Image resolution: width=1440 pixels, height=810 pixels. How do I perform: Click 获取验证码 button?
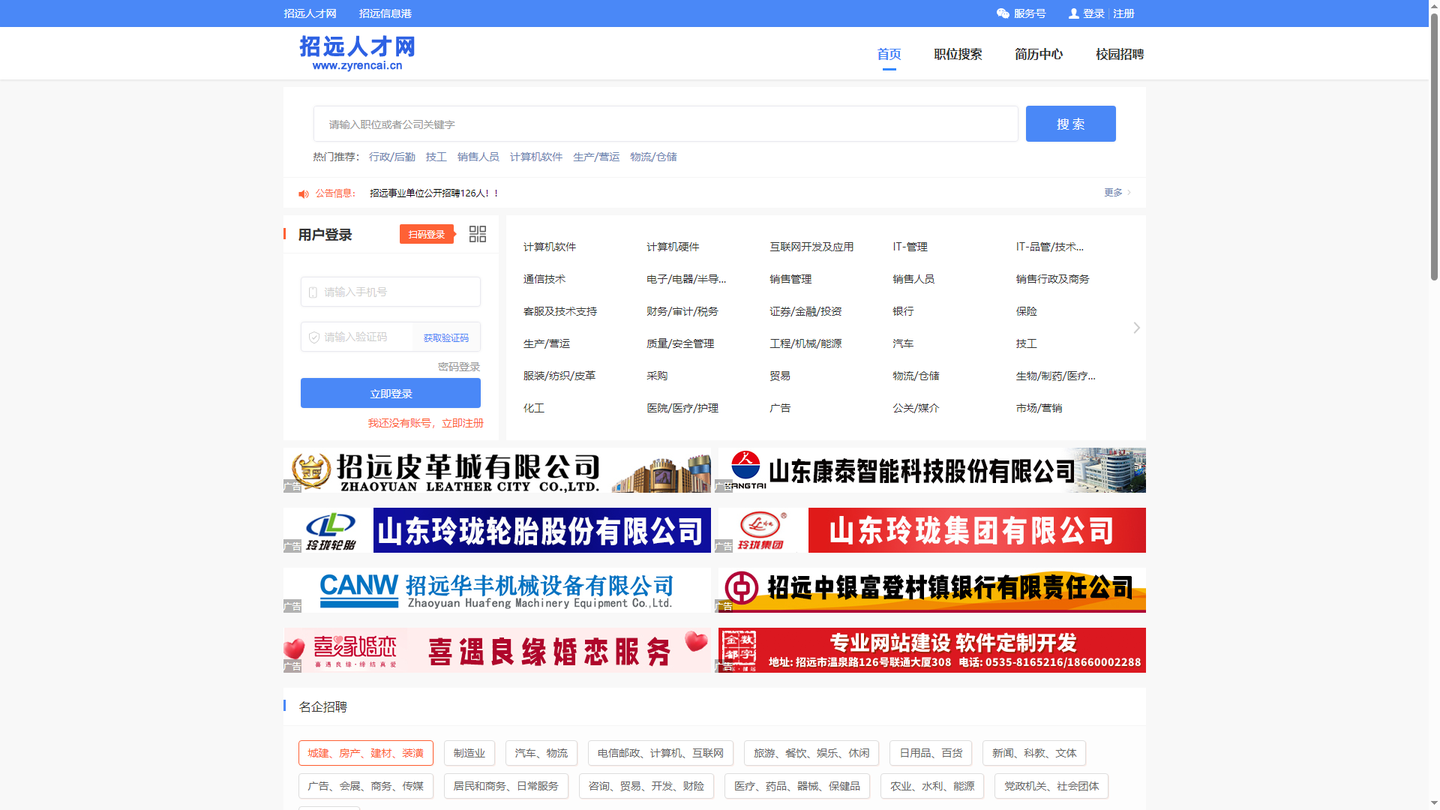click(446, 338)
